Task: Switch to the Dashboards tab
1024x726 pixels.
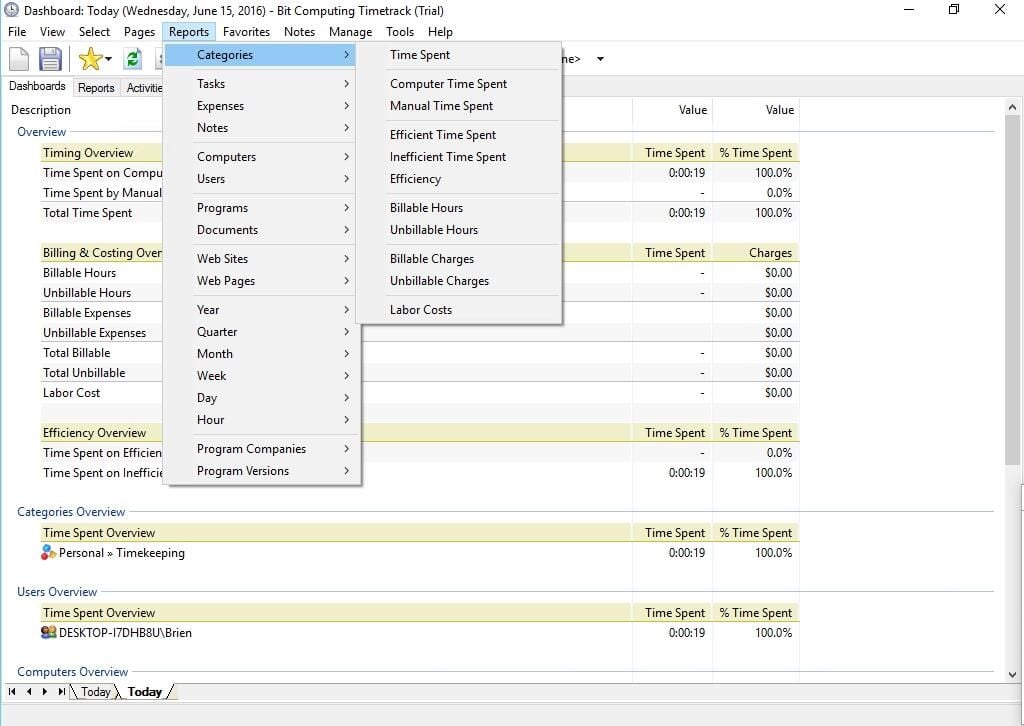Action: coord(37,86)
